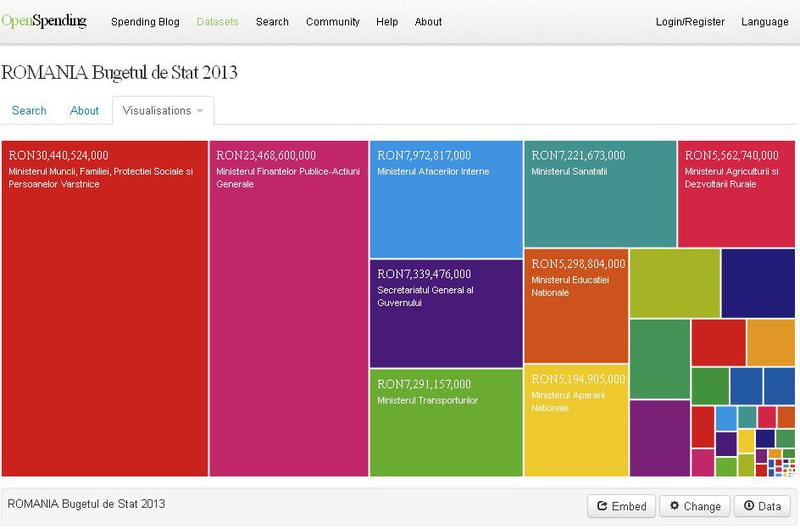This screenshot has height=529, width=800.
Task: Select the Ministerul Apararii Nationale yellow tile
Action: pyautogui.click(x=576, y=420)
